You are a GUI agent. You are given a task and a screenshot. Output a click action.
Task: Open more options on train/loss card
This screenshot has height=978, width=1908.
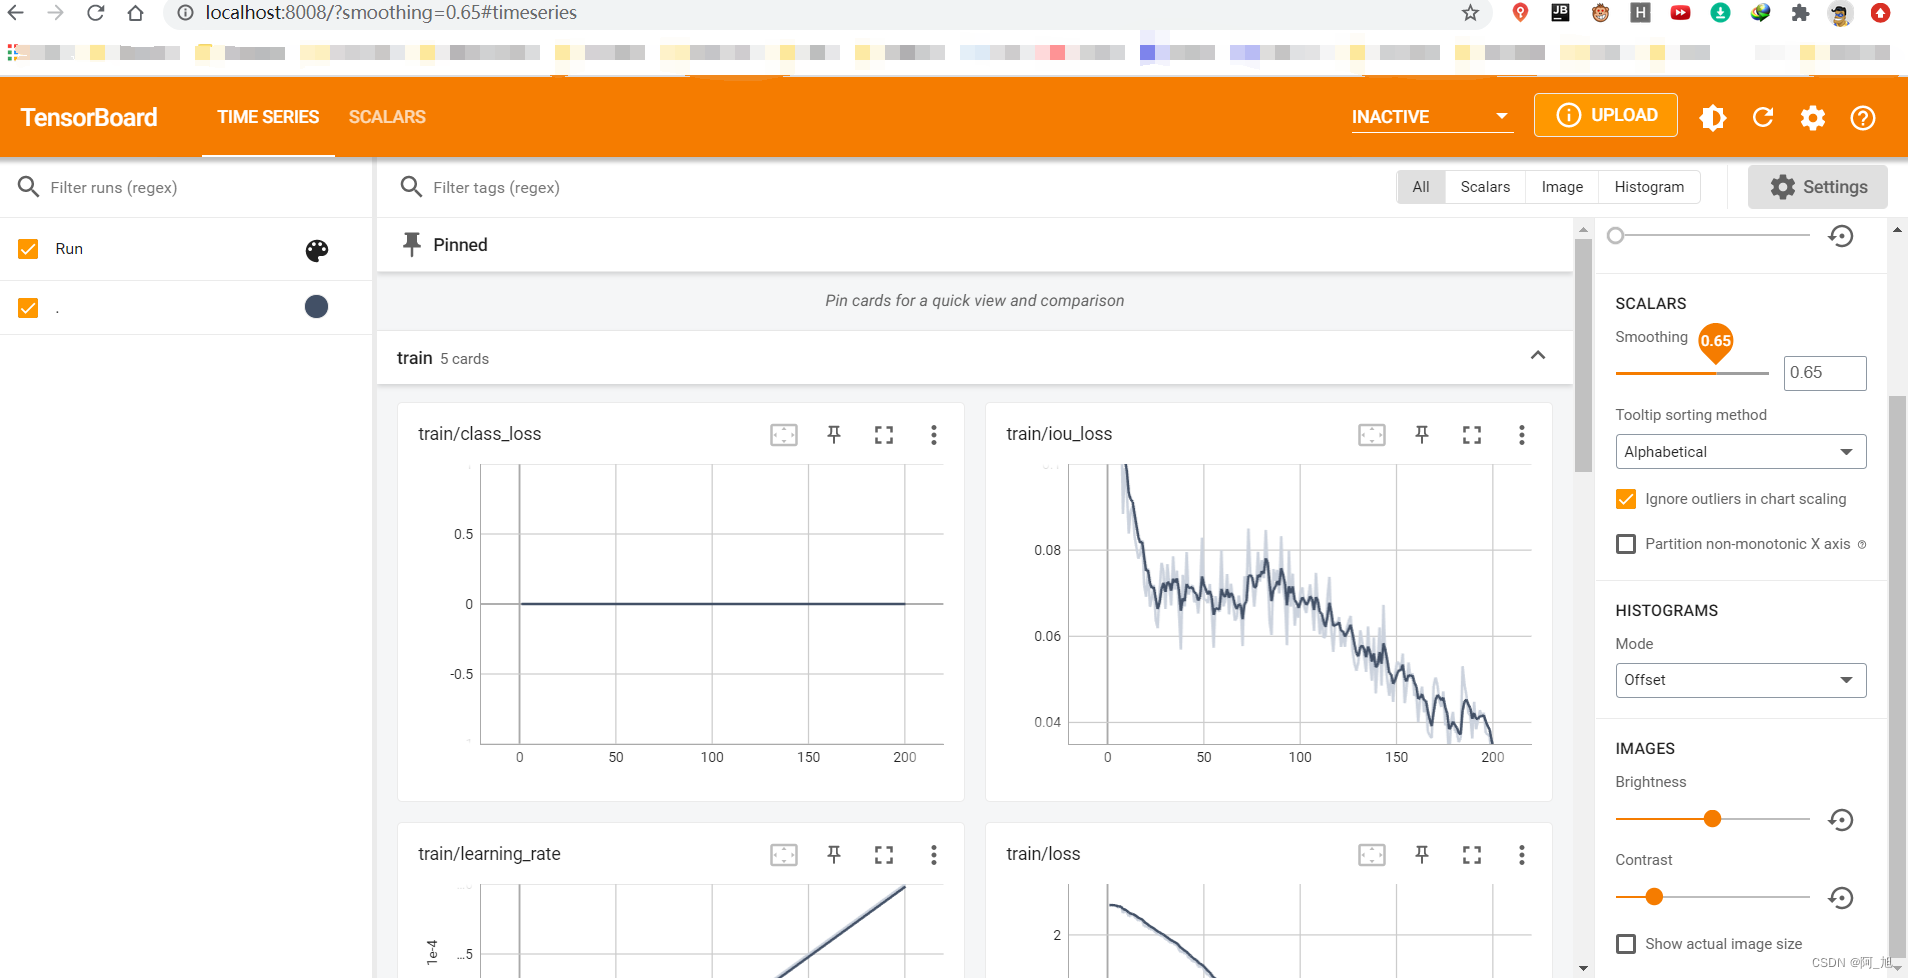[x=1522, y=855]
